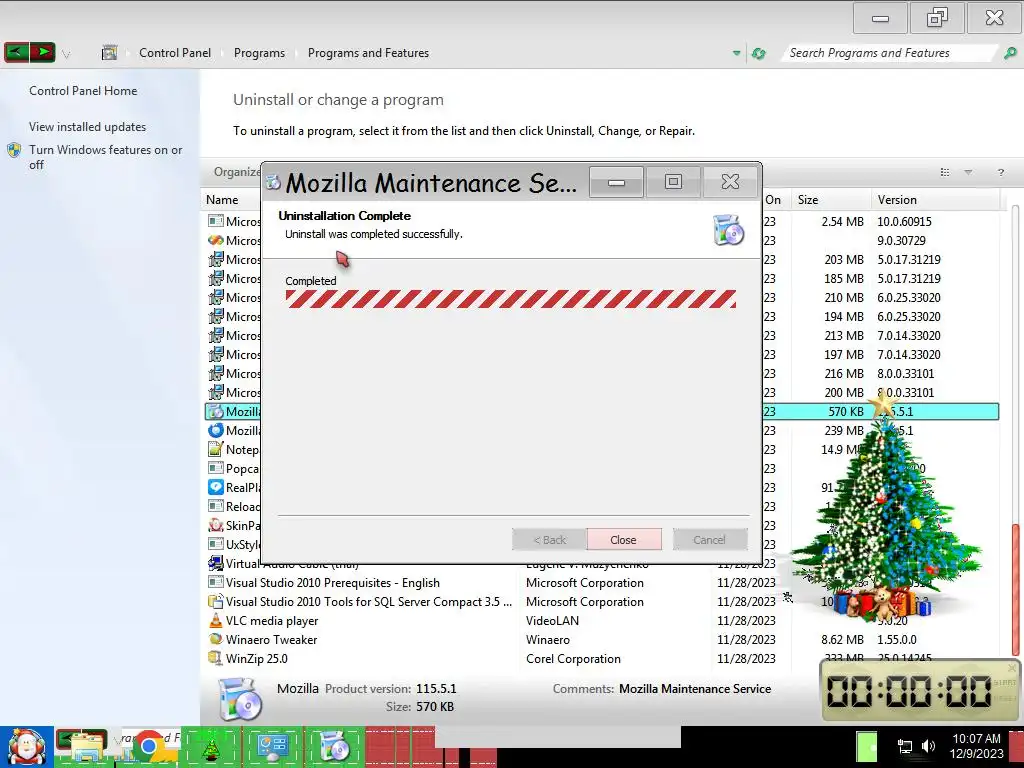The width and height of the screenshot is (1024, 768).
Task: Go forward with the green right arrow
Action: [42, 52]
